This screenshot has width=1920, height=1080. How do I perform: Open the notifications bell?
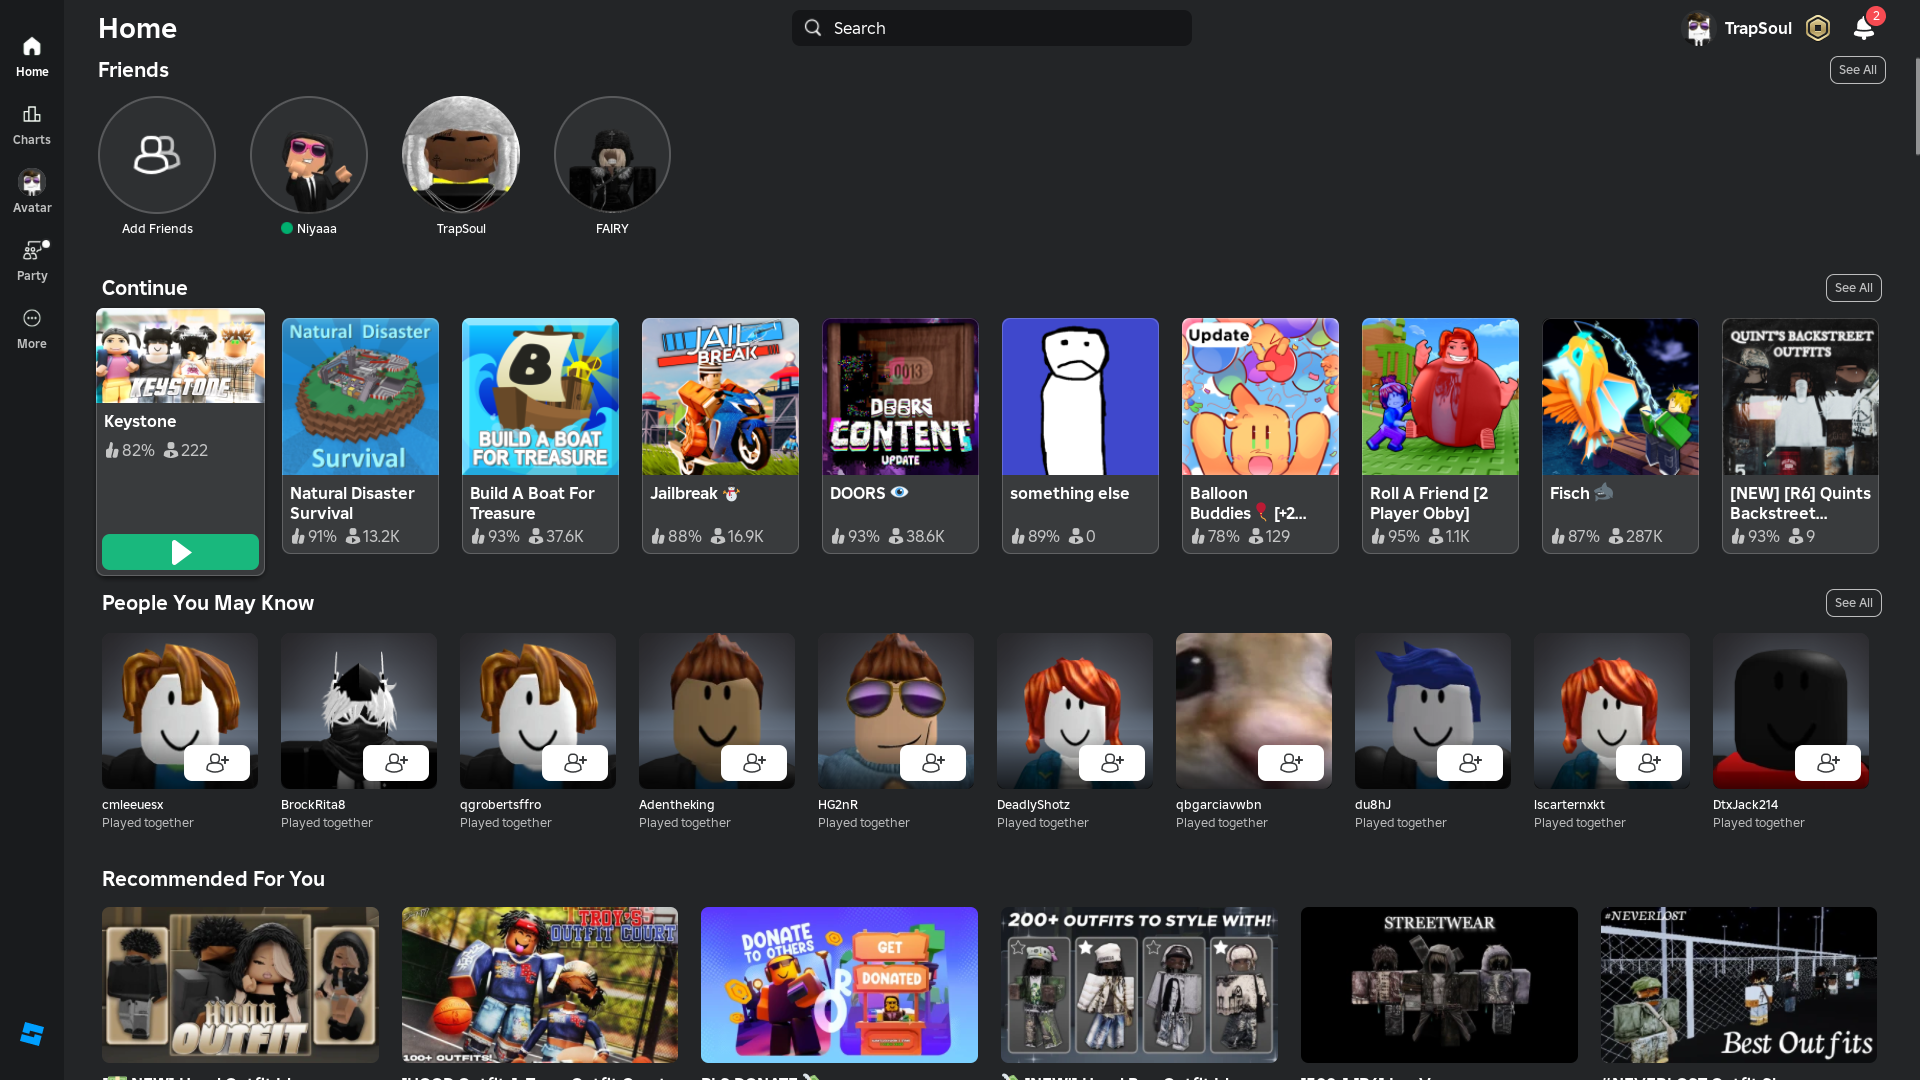(1864, 28)
